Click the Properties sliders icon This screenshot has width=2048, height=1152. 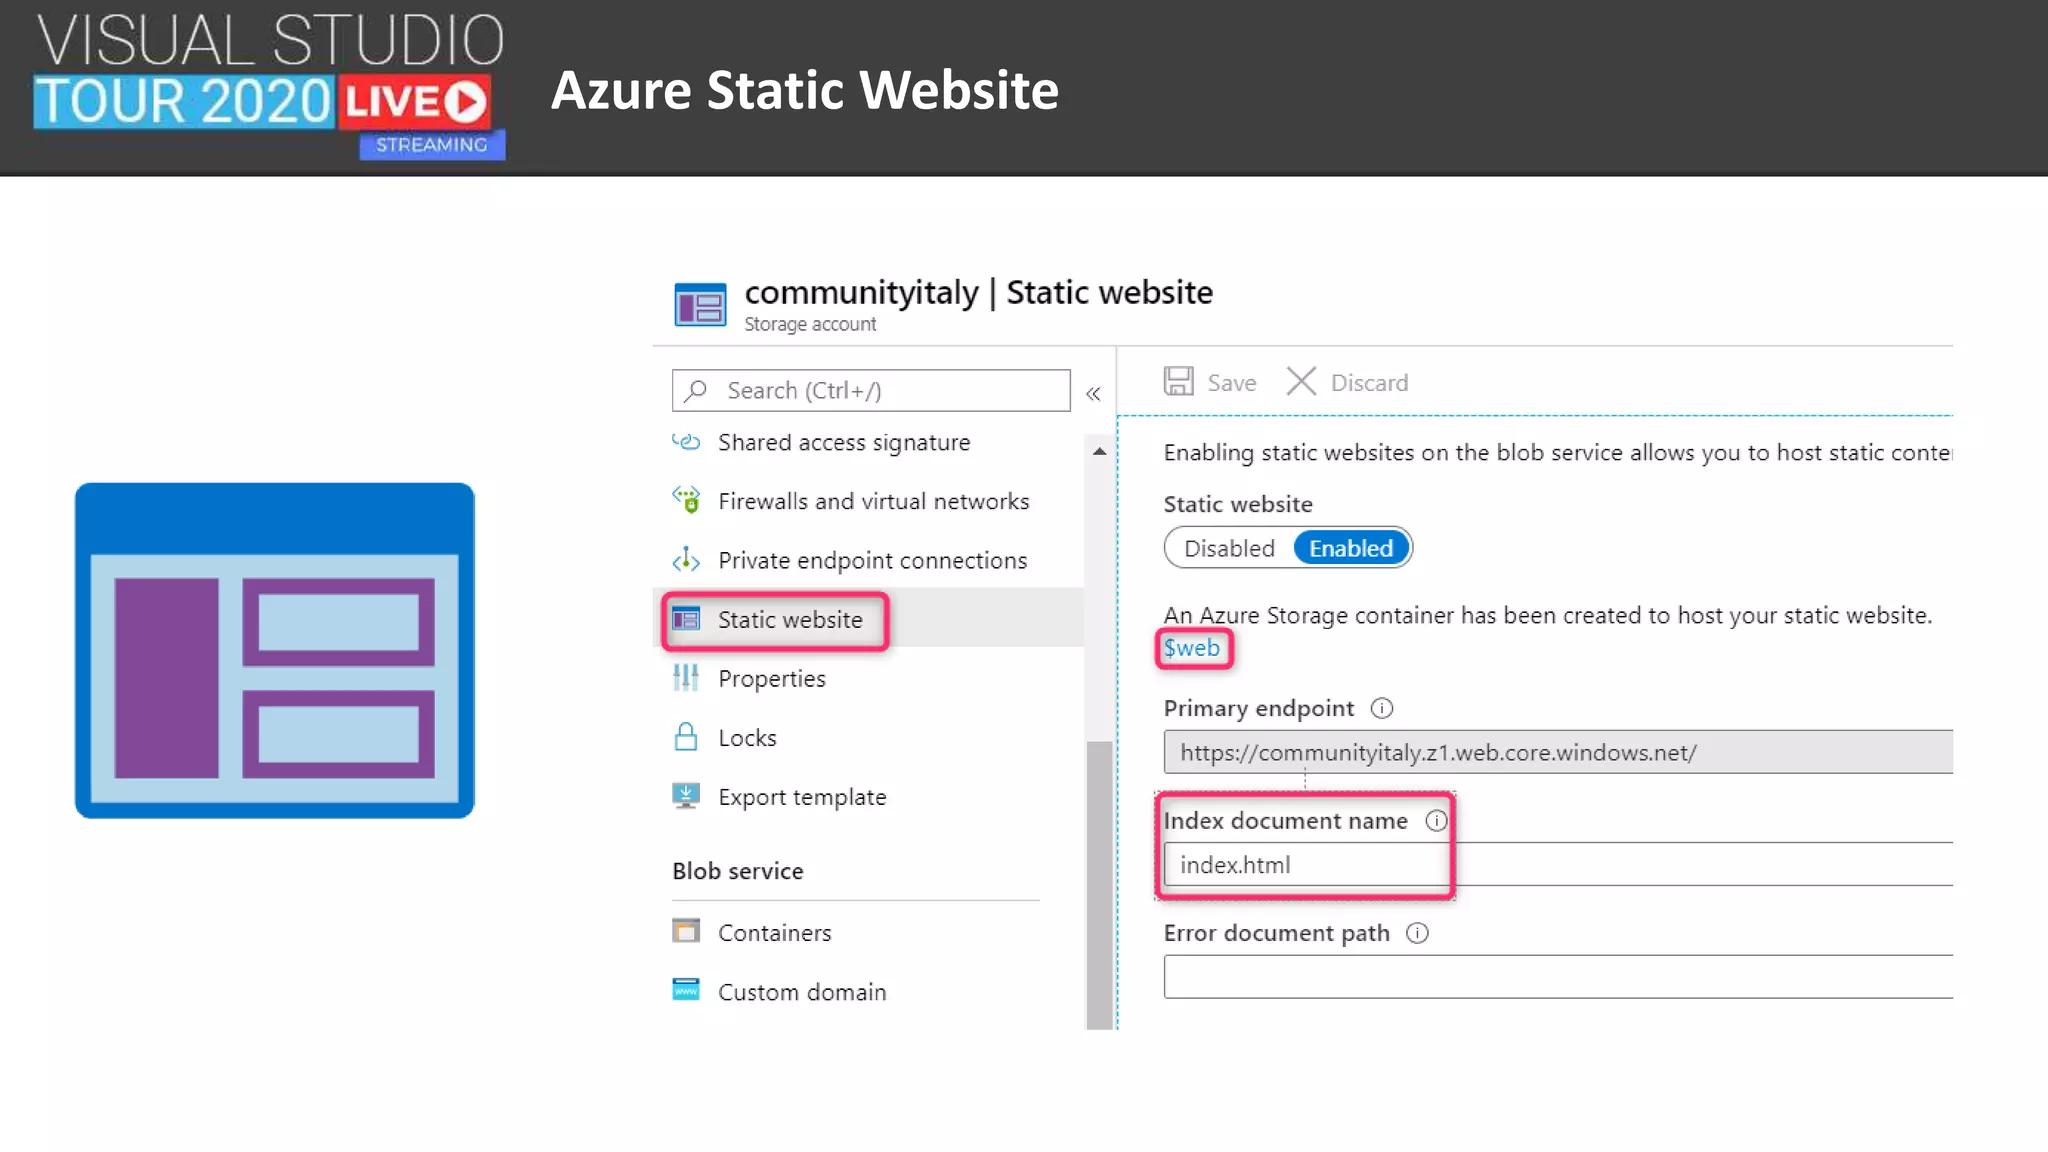click(x=686, y=677)
